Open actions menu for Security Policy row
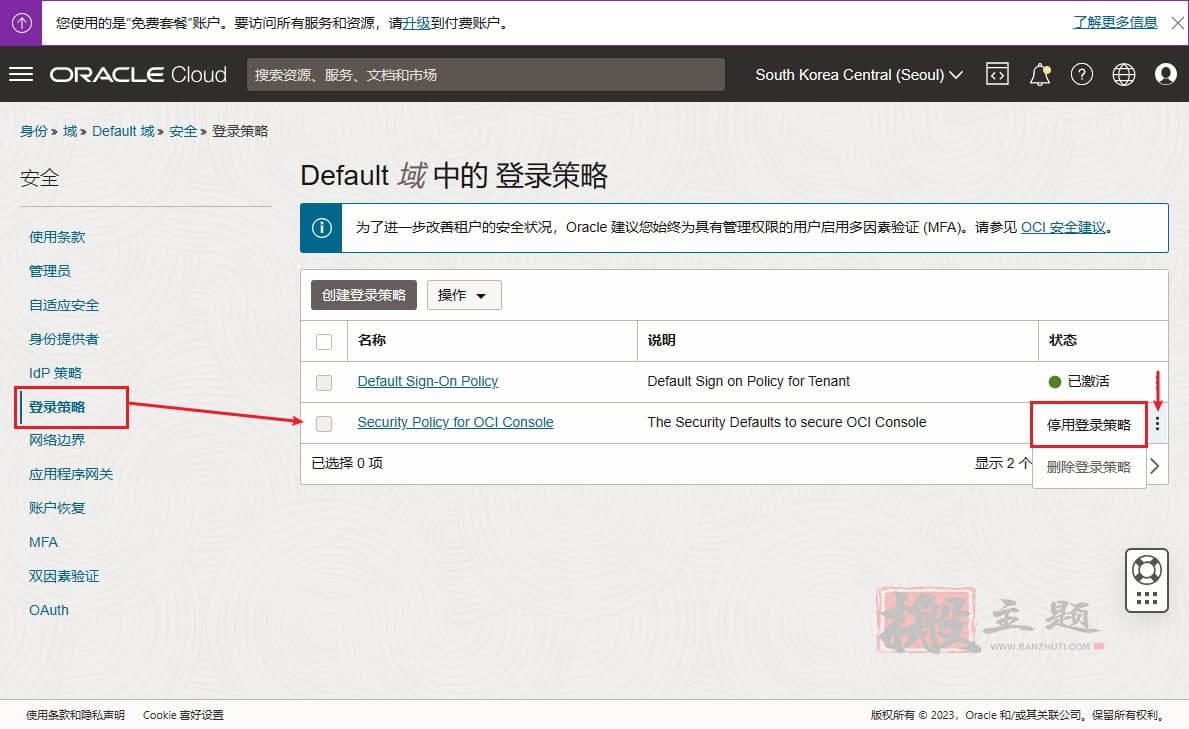 click(1157, 423)
